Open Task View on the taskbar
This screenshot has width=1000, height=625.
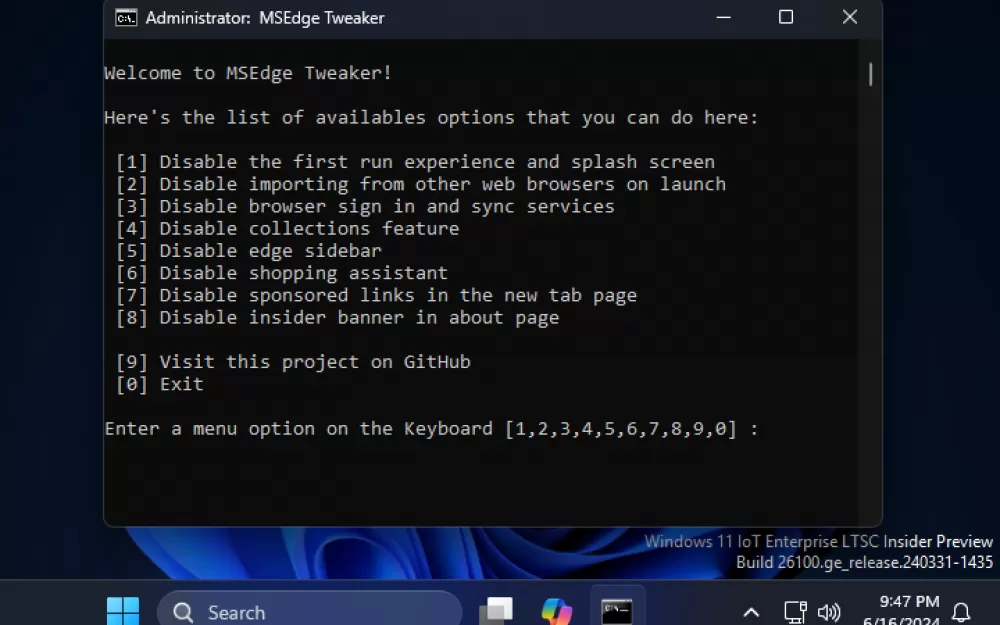pos(496,610)
